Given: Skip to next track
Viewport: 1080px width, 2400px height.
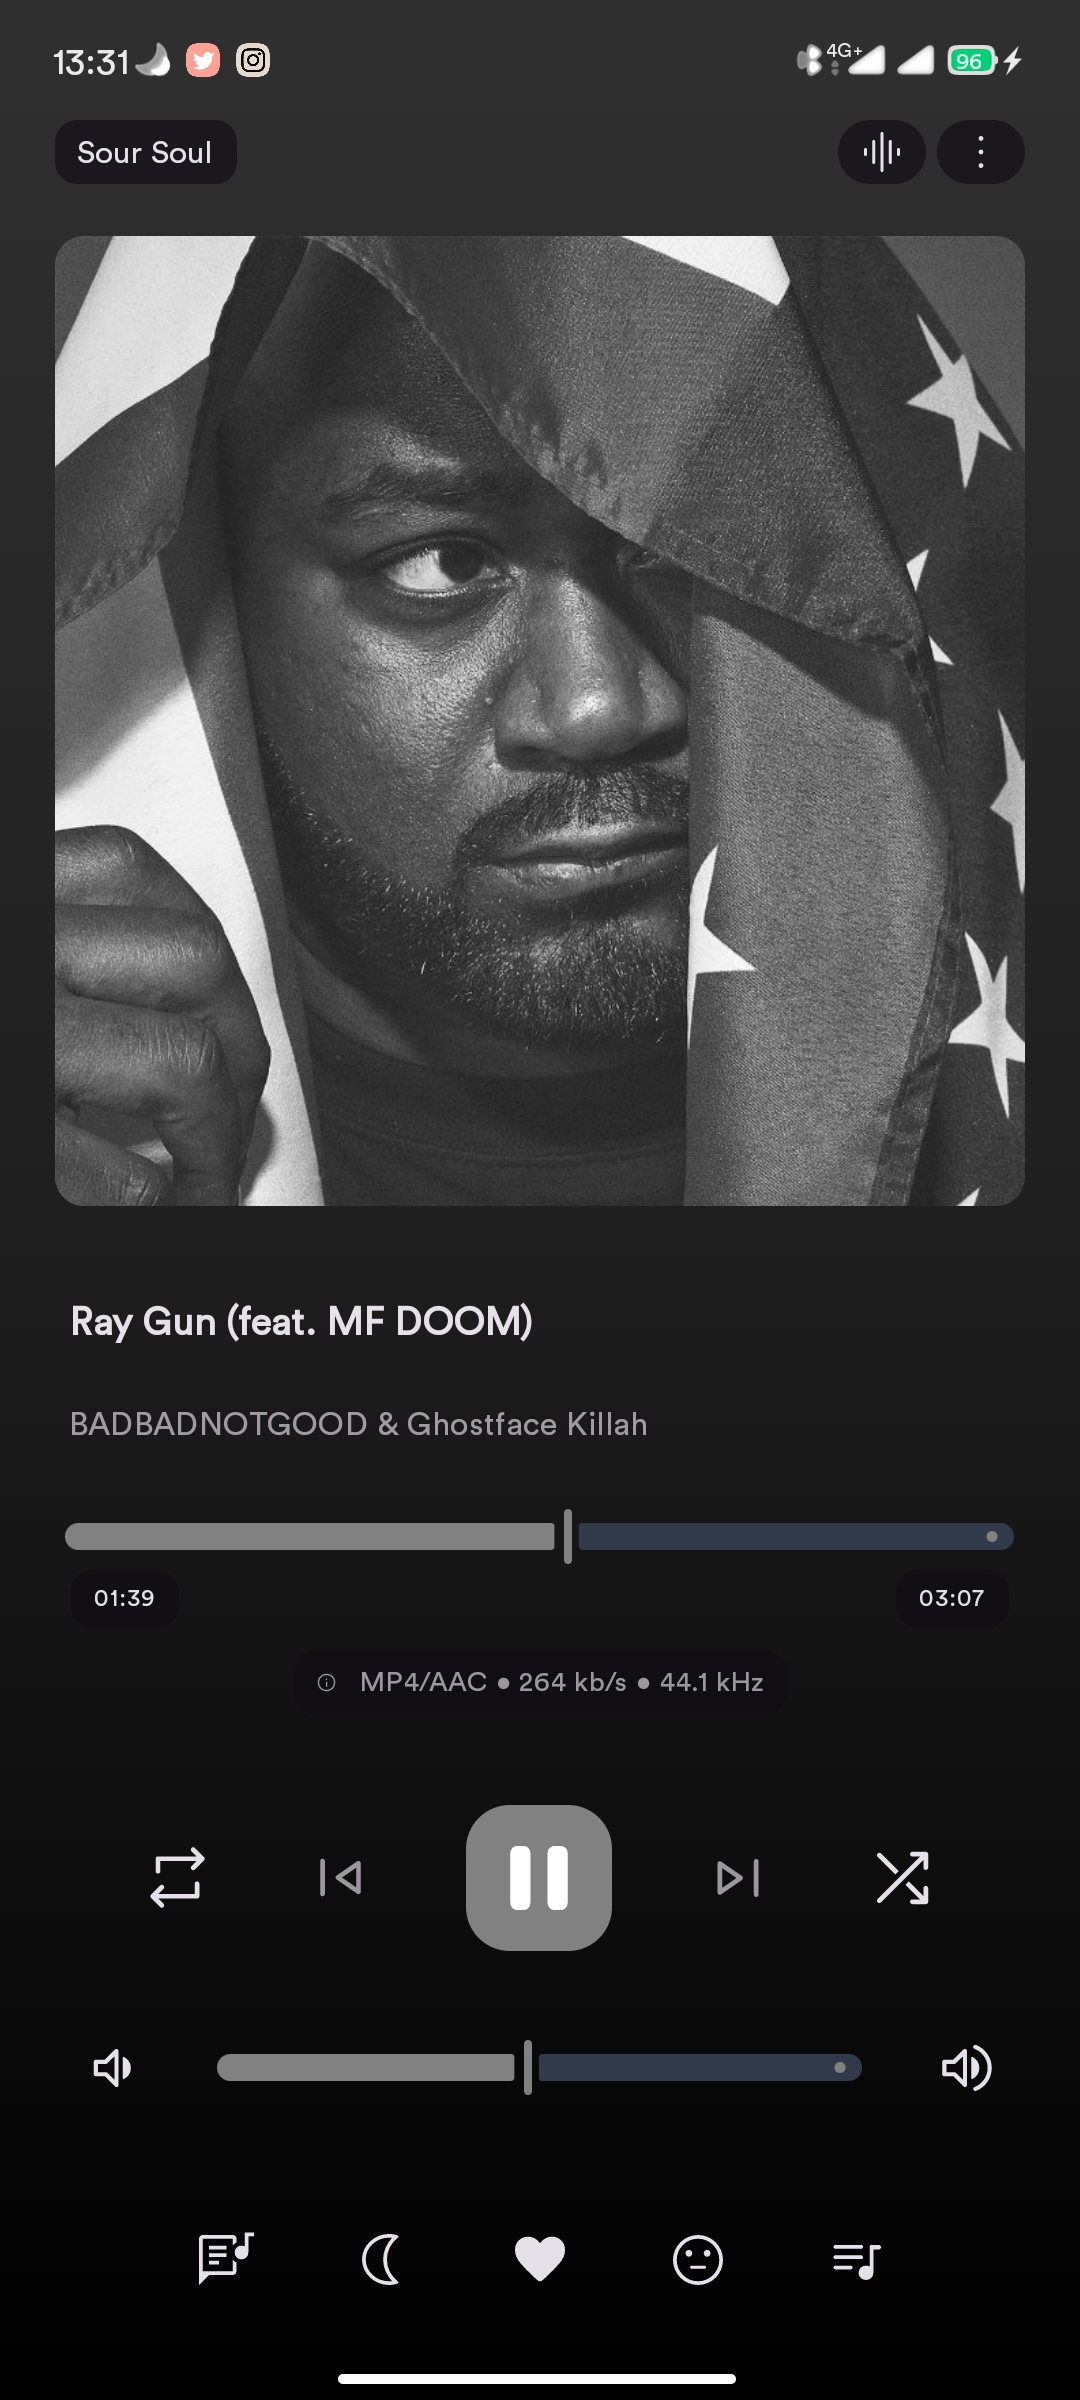Looking at the screenshot, I should coord(738,1877).
